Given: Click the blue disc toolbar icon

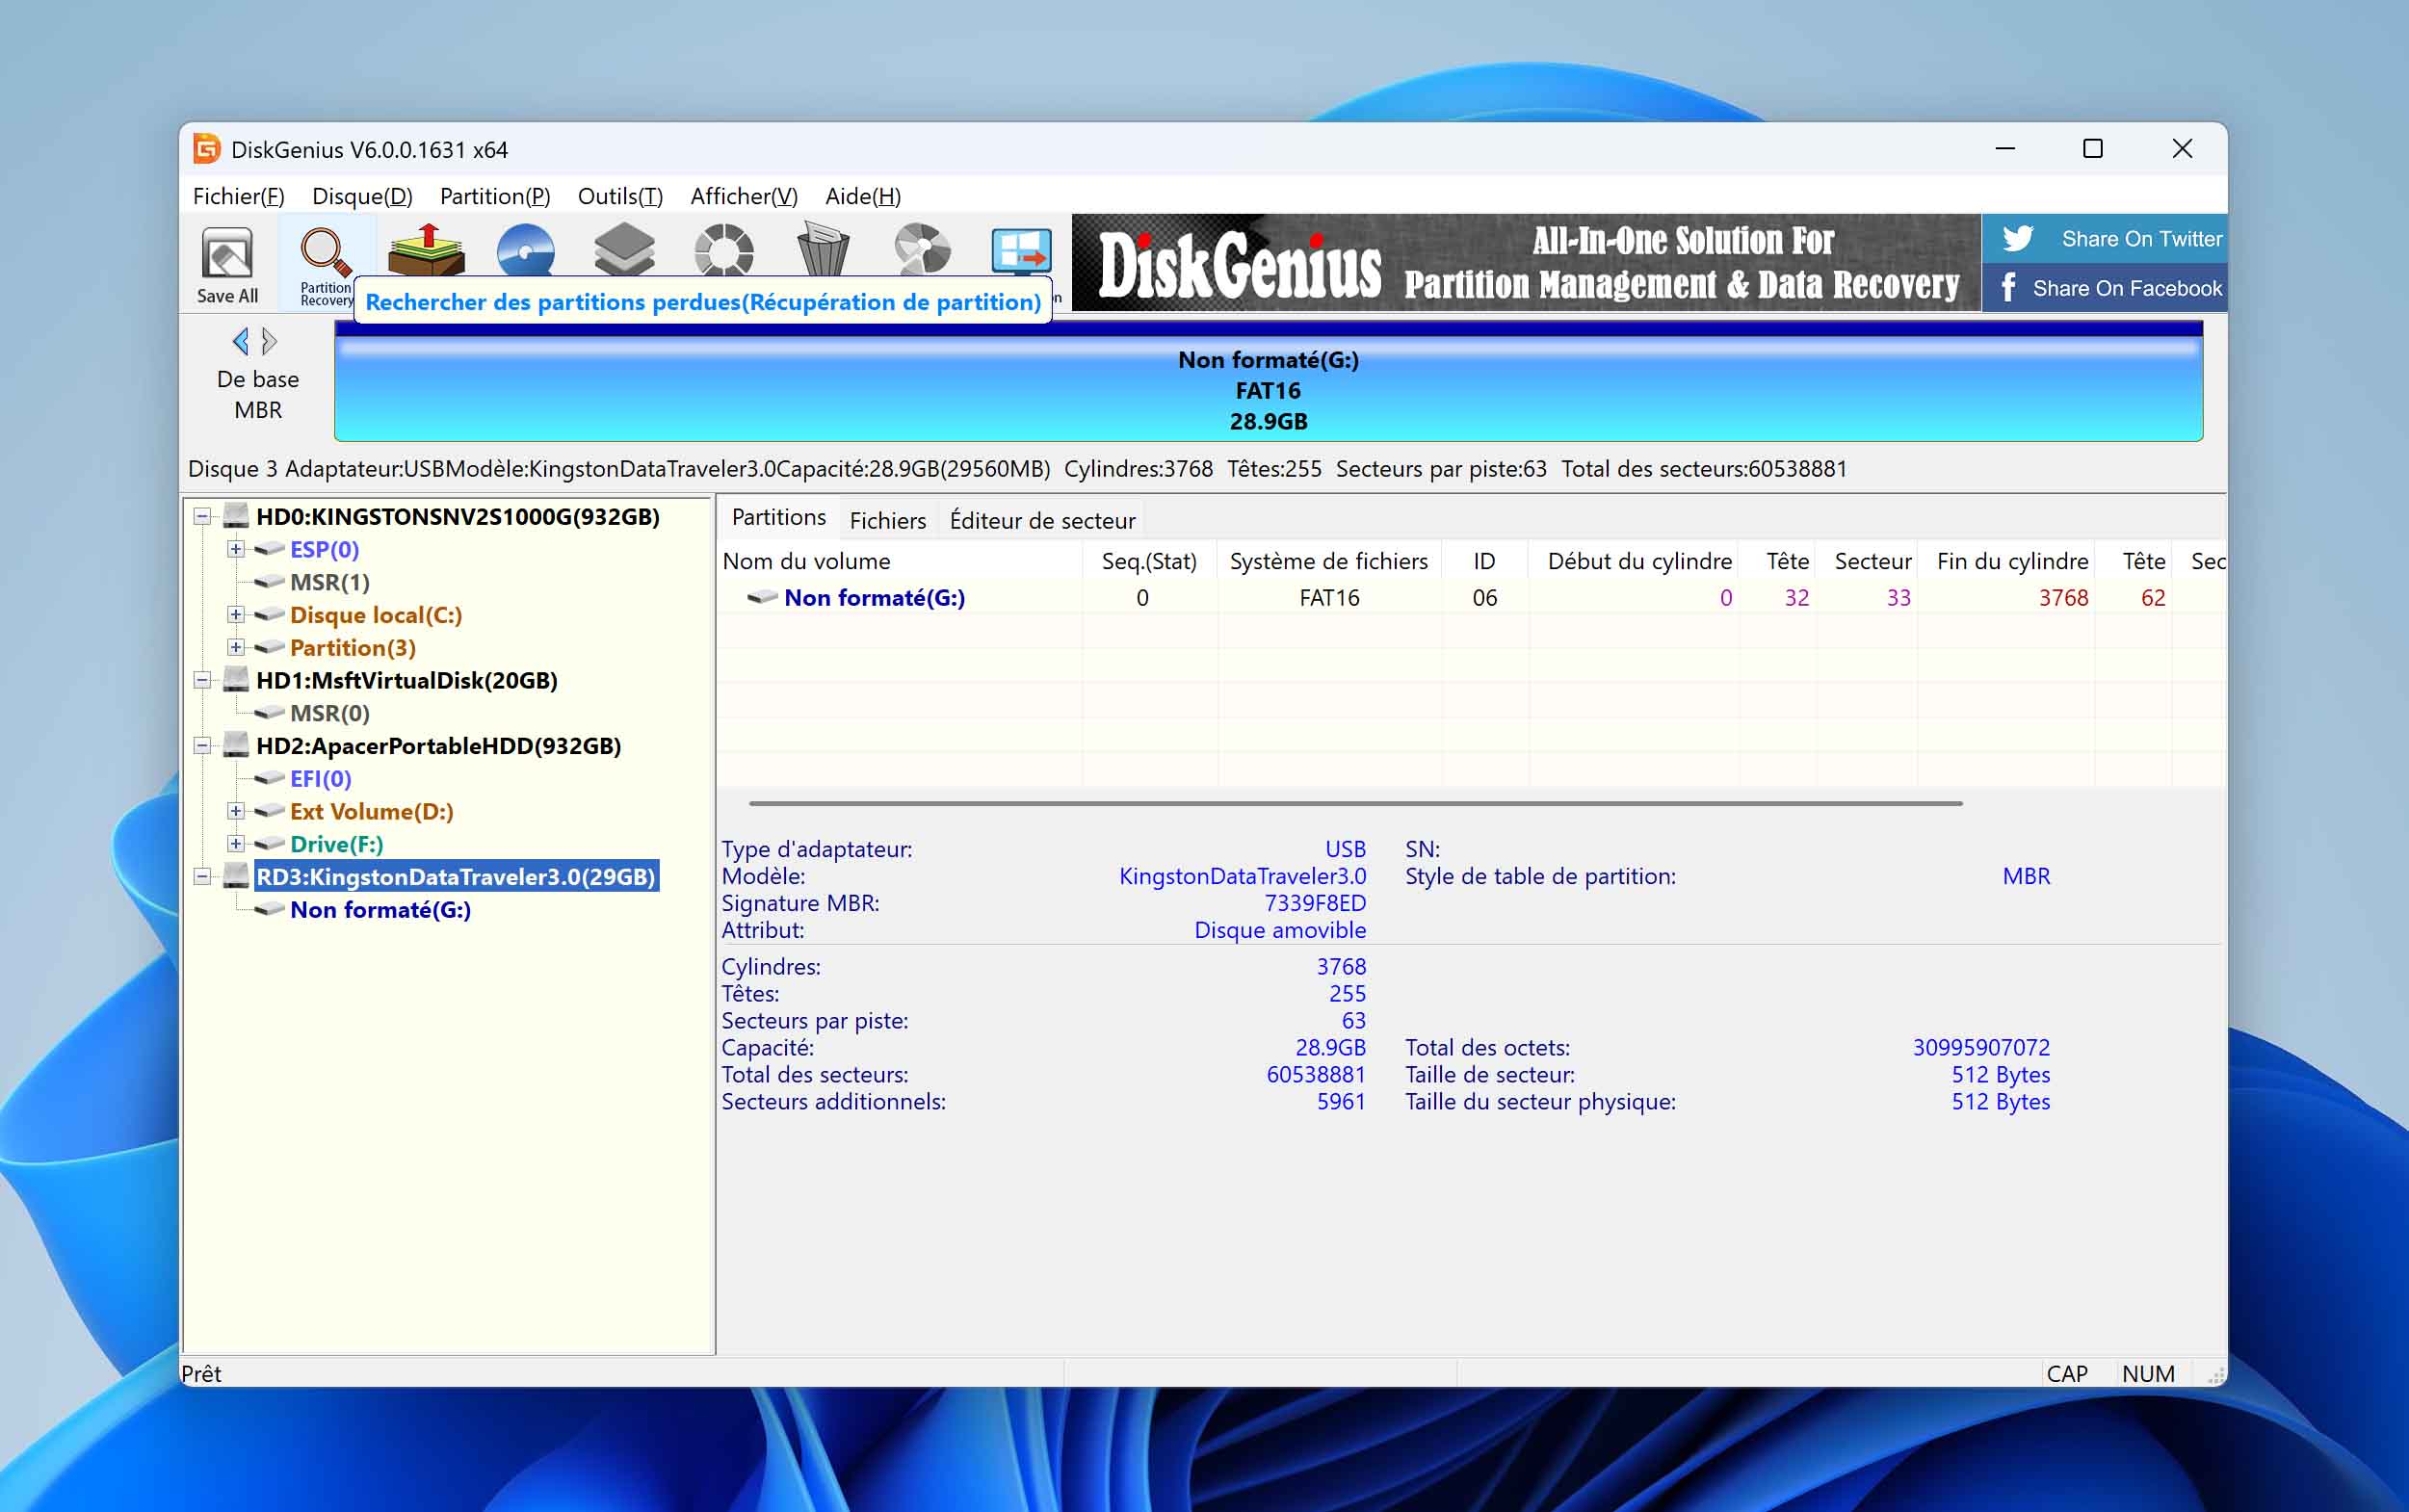Looking at the screenshot, I should point(525,249).
